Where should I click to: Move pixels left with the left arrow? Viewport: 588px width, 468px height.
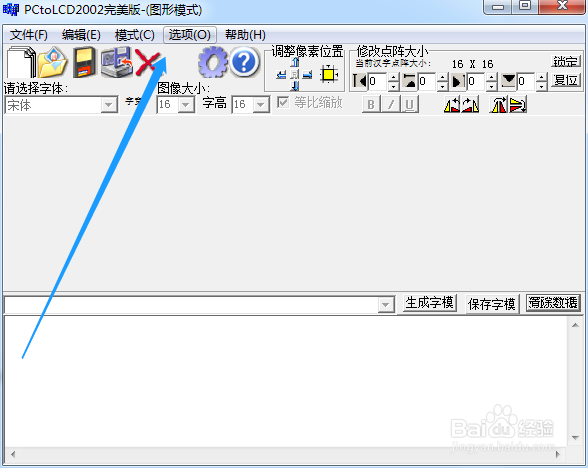281,75
